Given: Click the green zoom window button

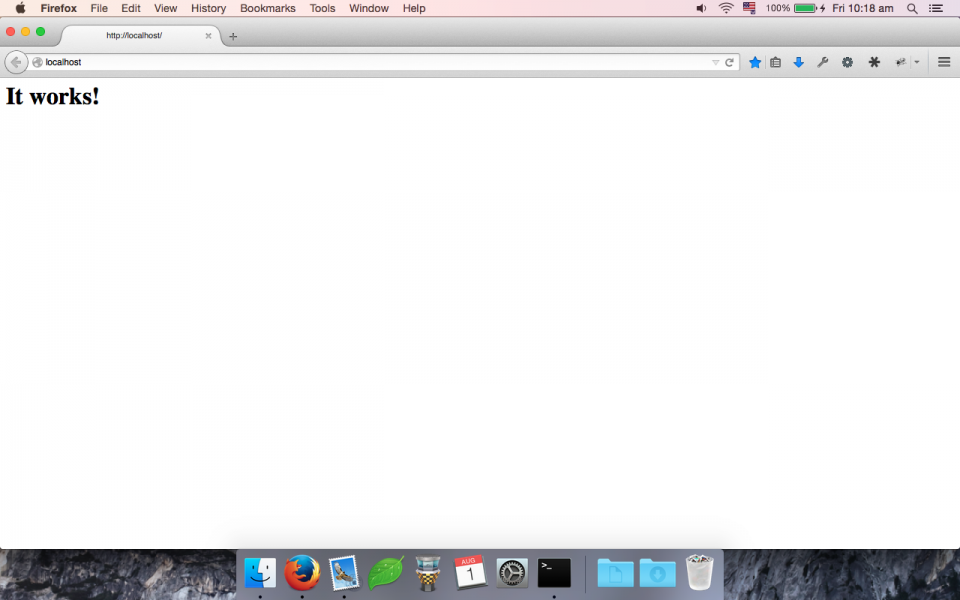Looking at the screenshot, I should click(x=40, y=32).
